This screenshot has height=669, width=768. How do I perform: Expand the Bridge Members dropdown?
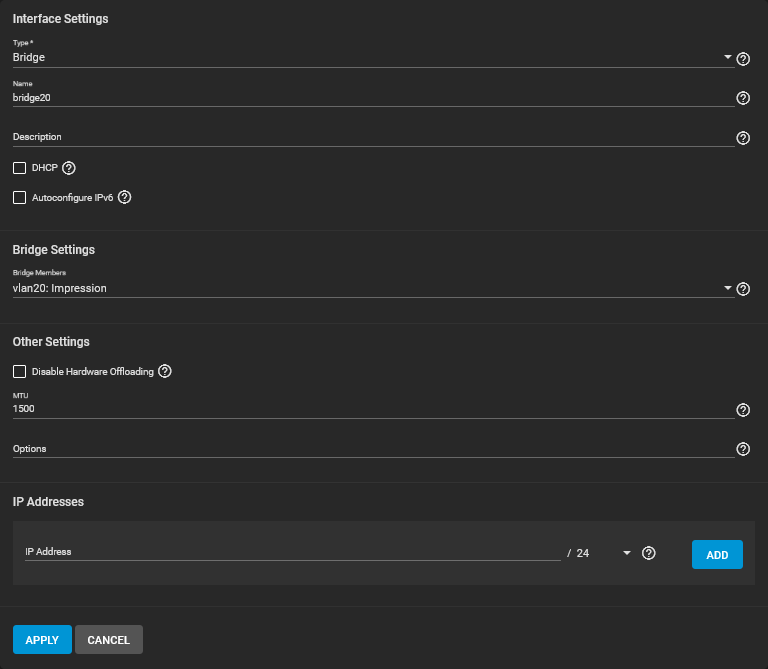[x=373, y=288]
